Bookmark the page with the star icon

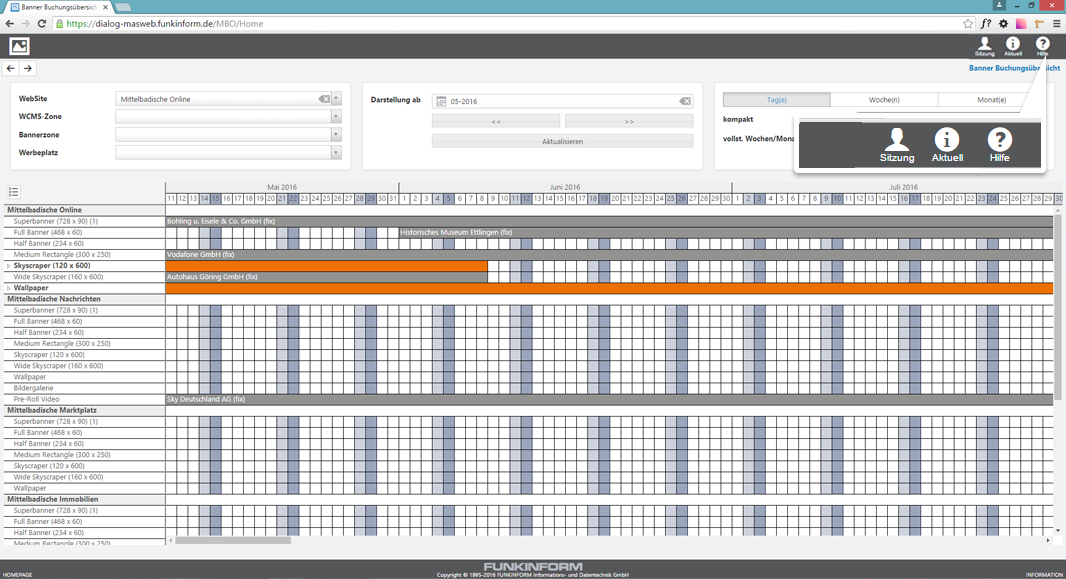(968, 24)
